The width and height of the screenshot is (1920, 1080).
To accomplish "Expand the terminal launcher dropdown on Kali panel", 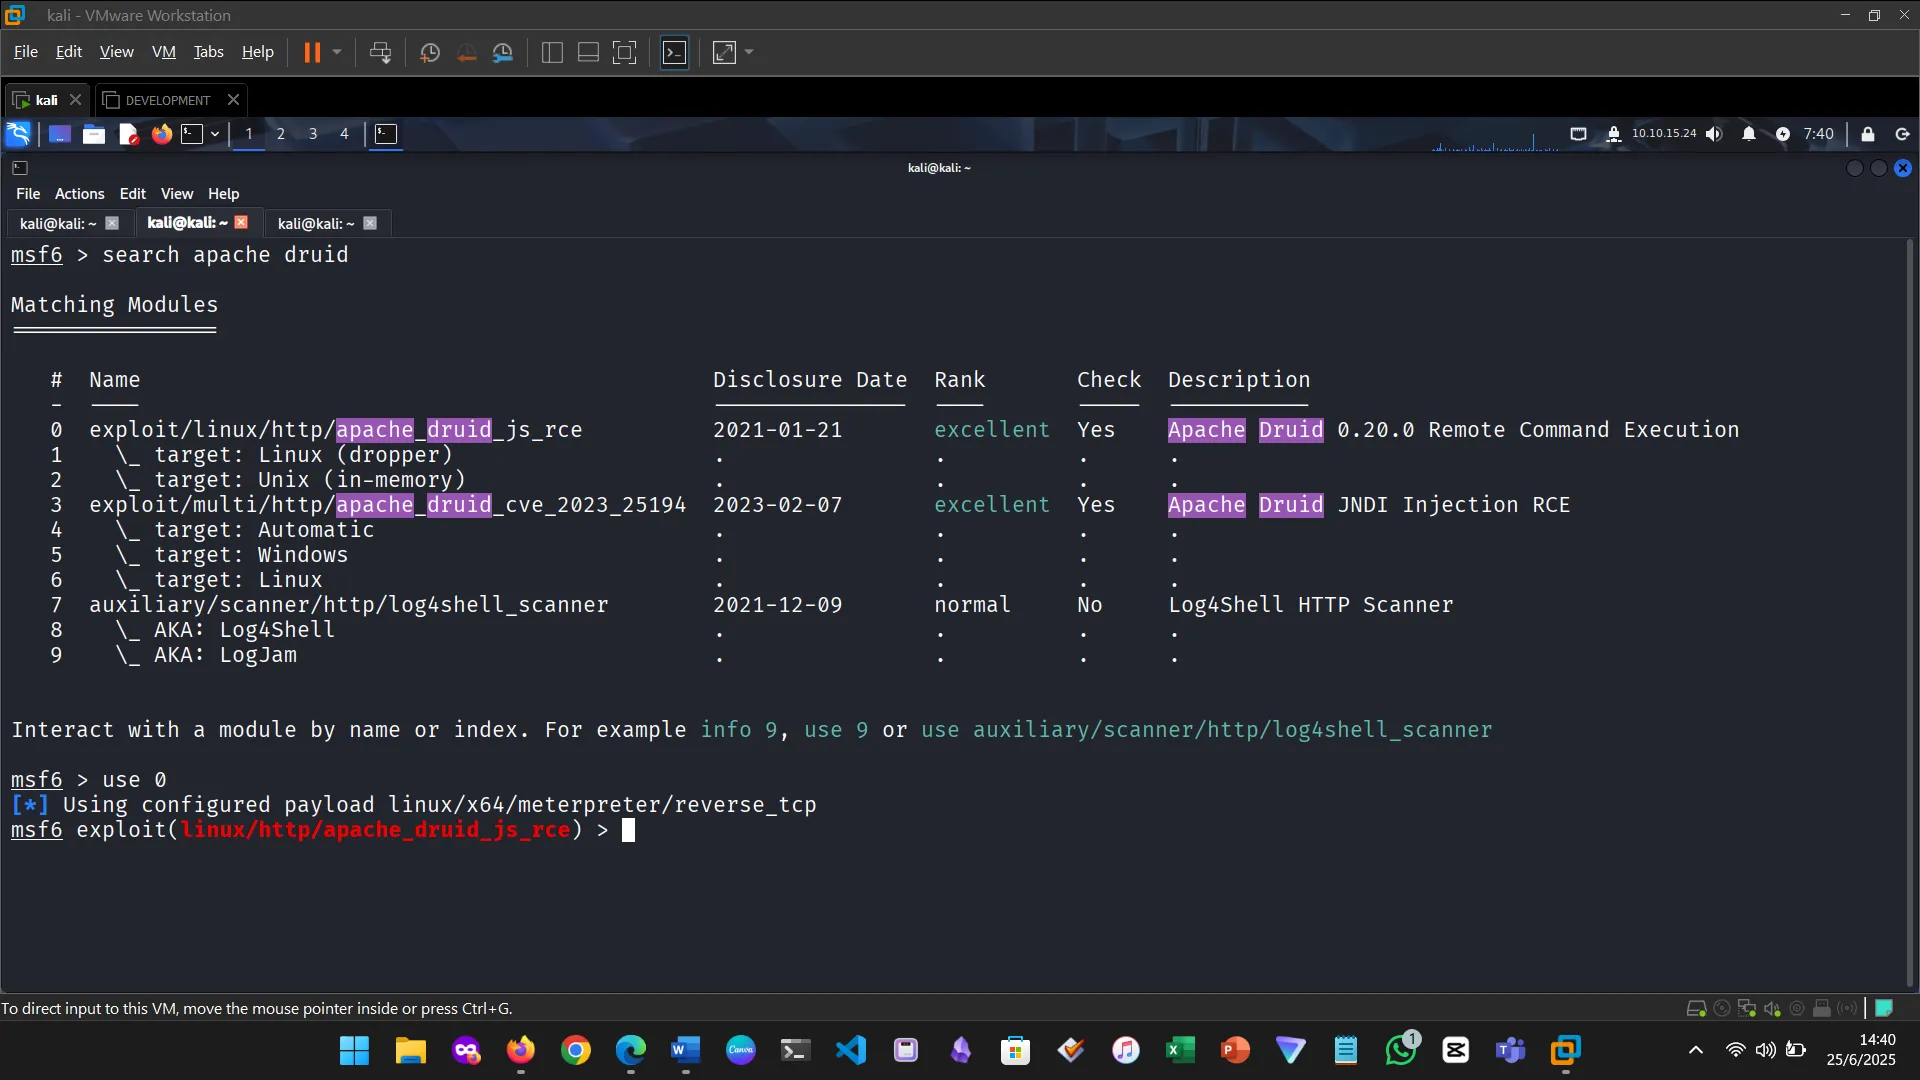I will point(215,133).
